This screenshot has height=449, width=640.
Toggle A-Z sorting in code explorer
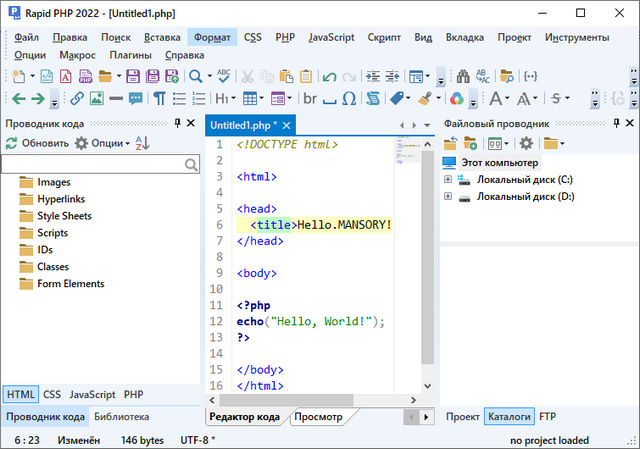click(x=142, y=143)
